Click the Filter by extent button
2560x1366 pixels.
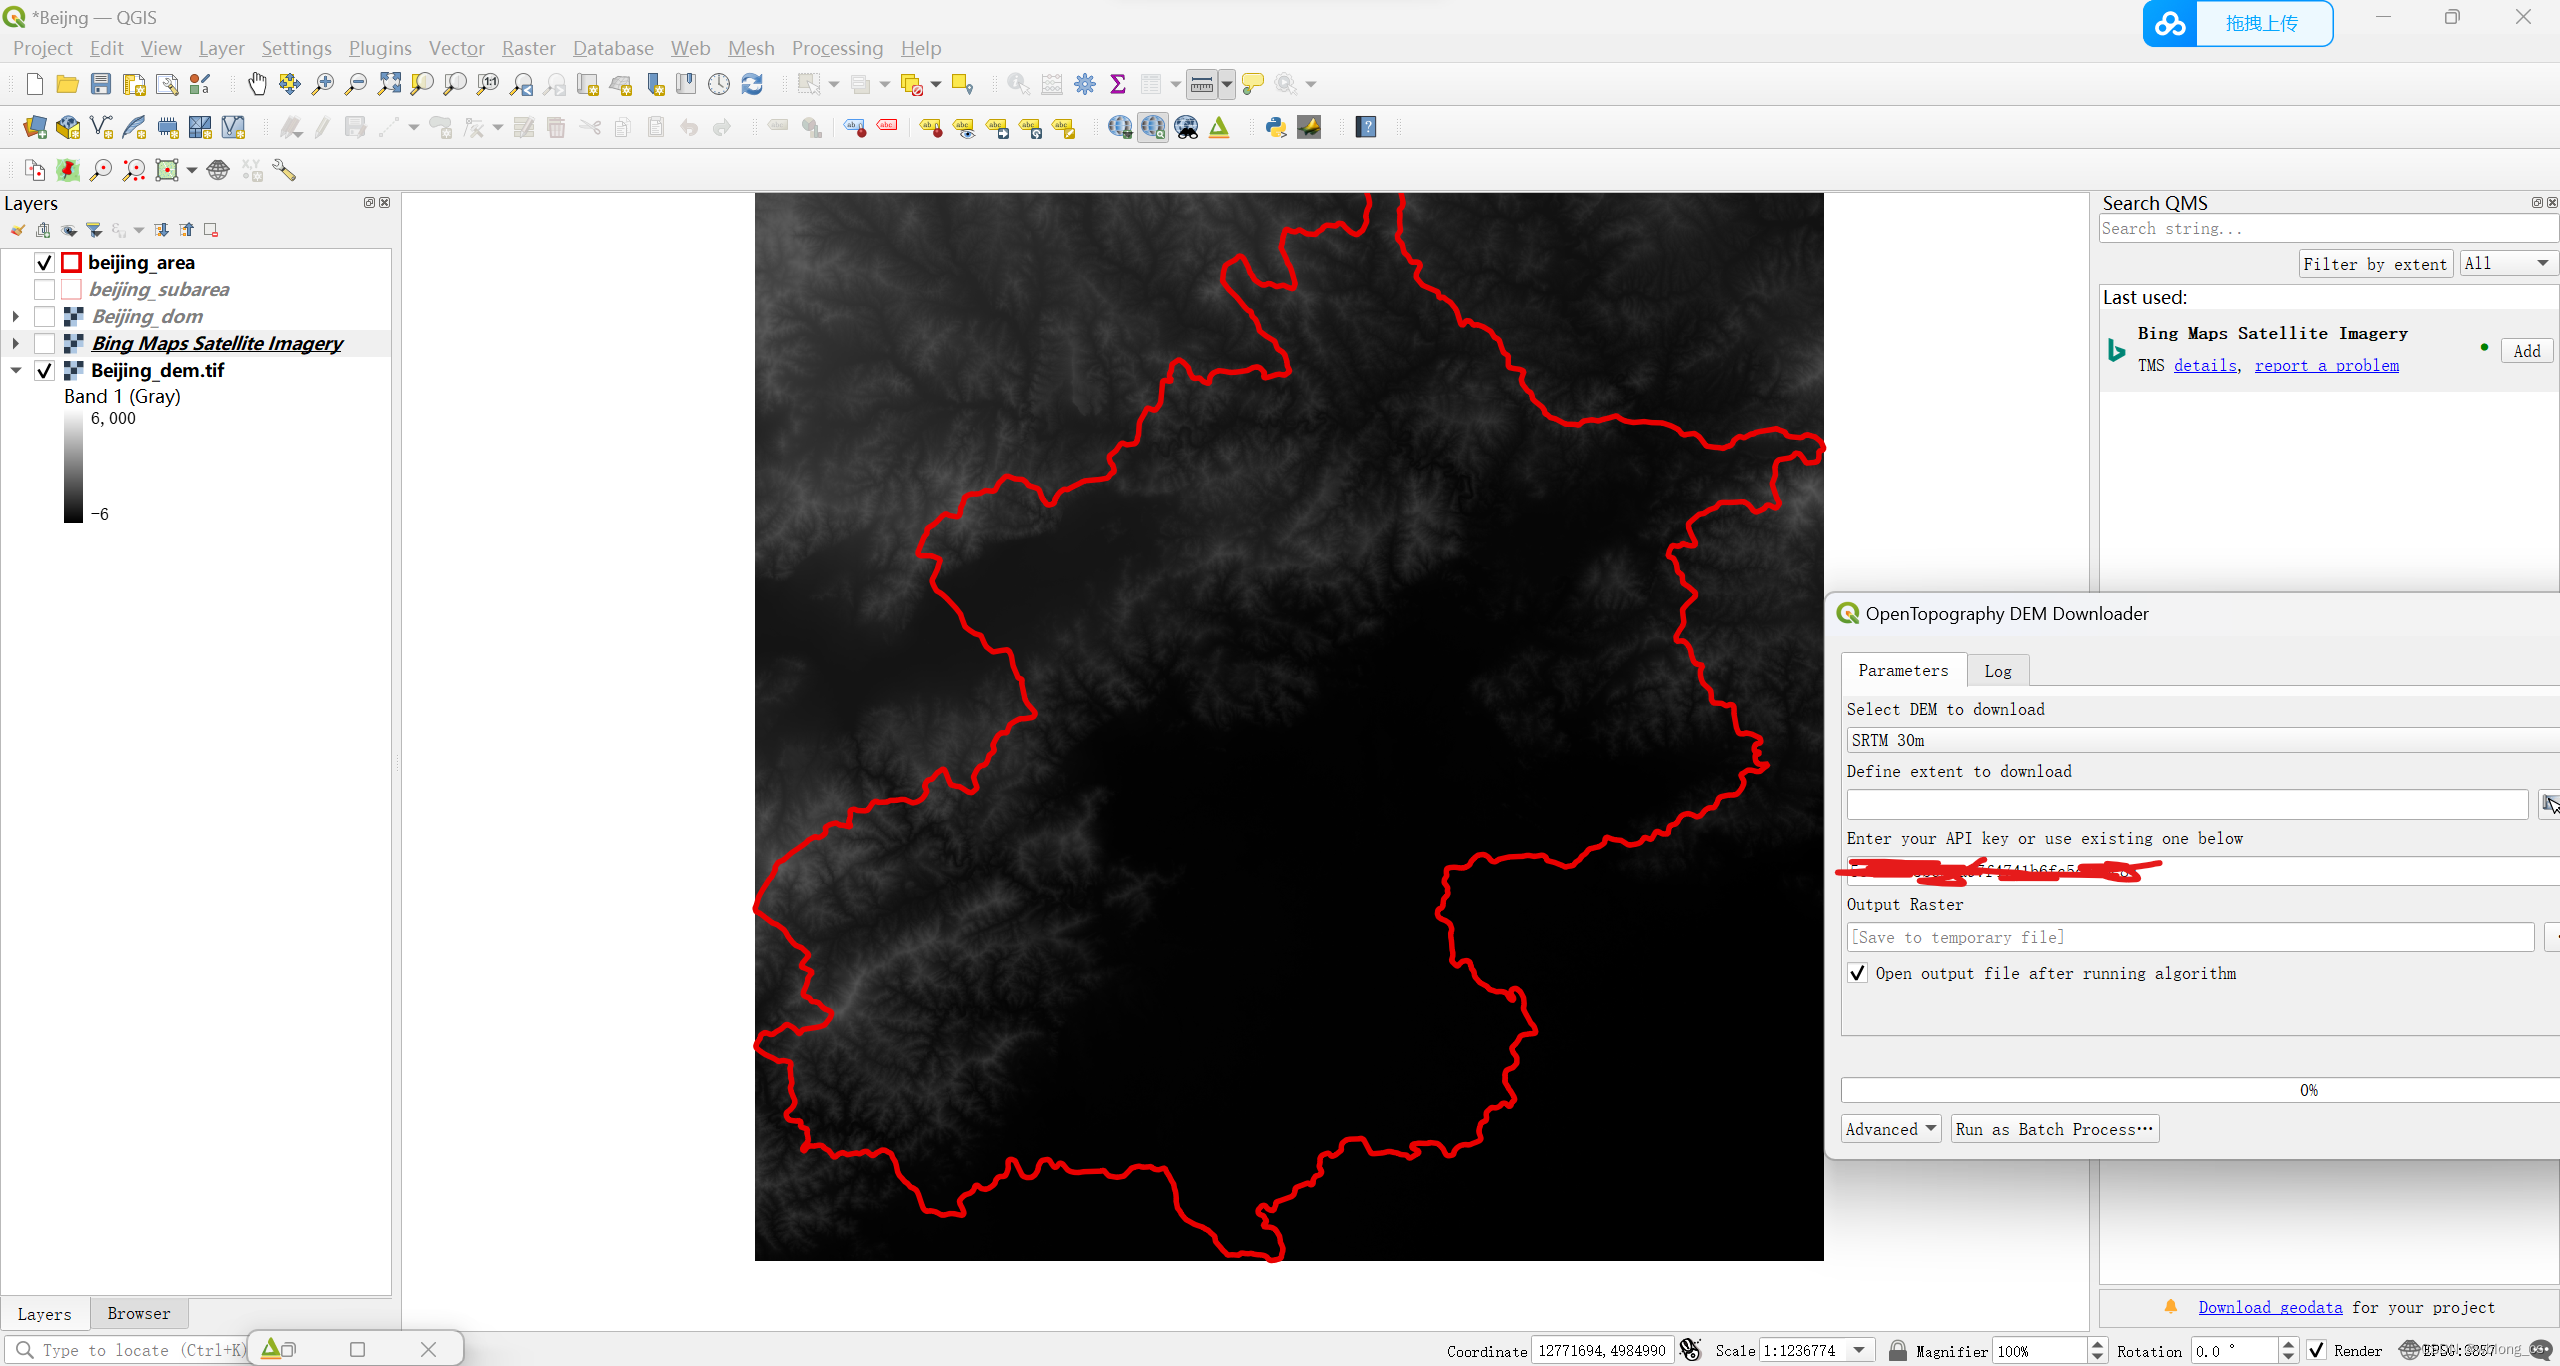tap(2375, 264)
